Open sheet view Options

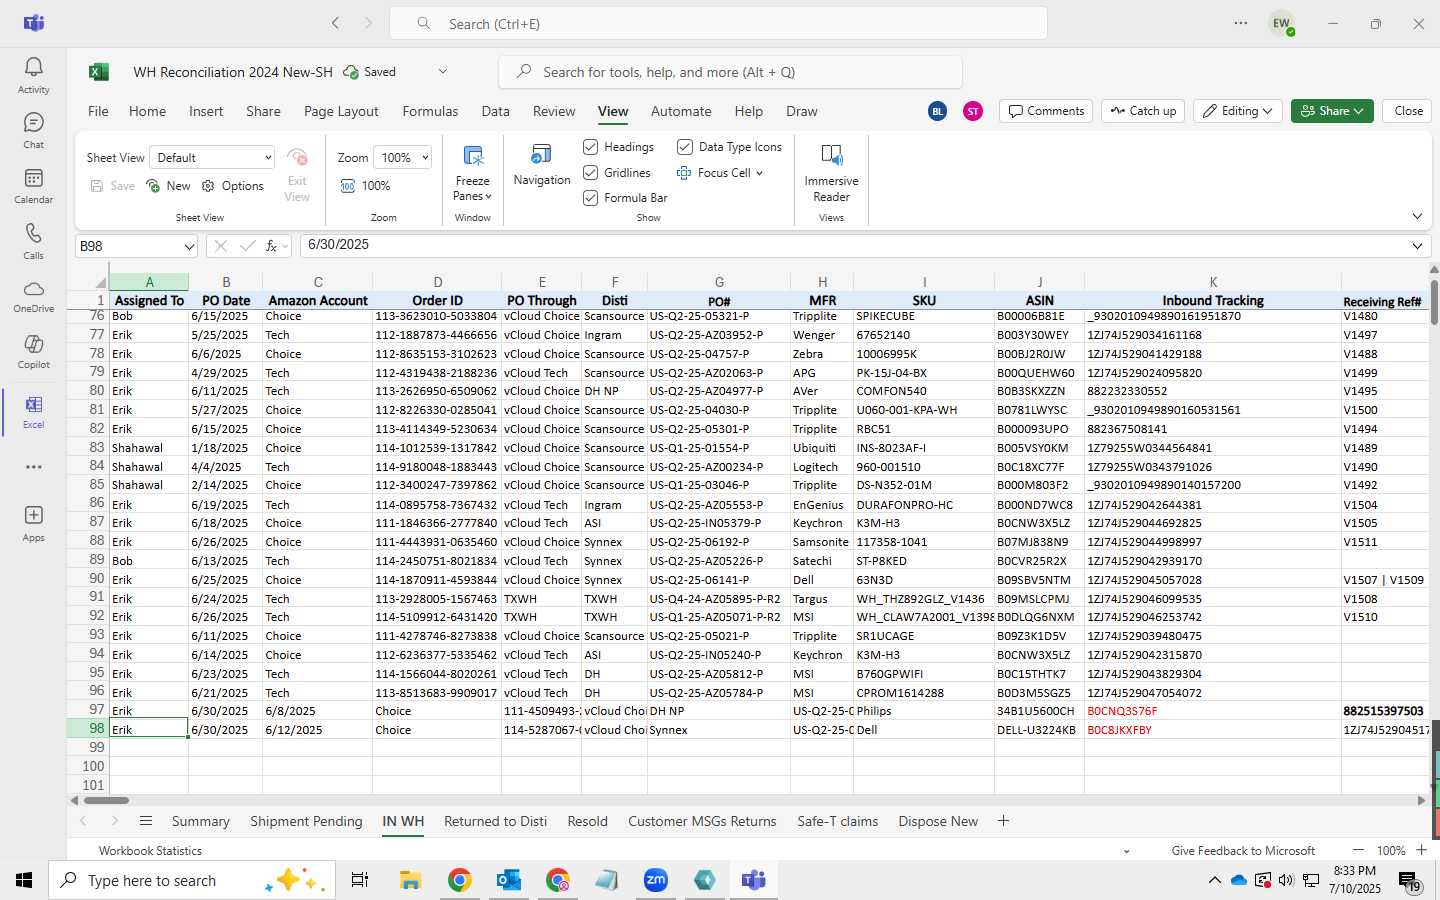click(x=233, y=186)
